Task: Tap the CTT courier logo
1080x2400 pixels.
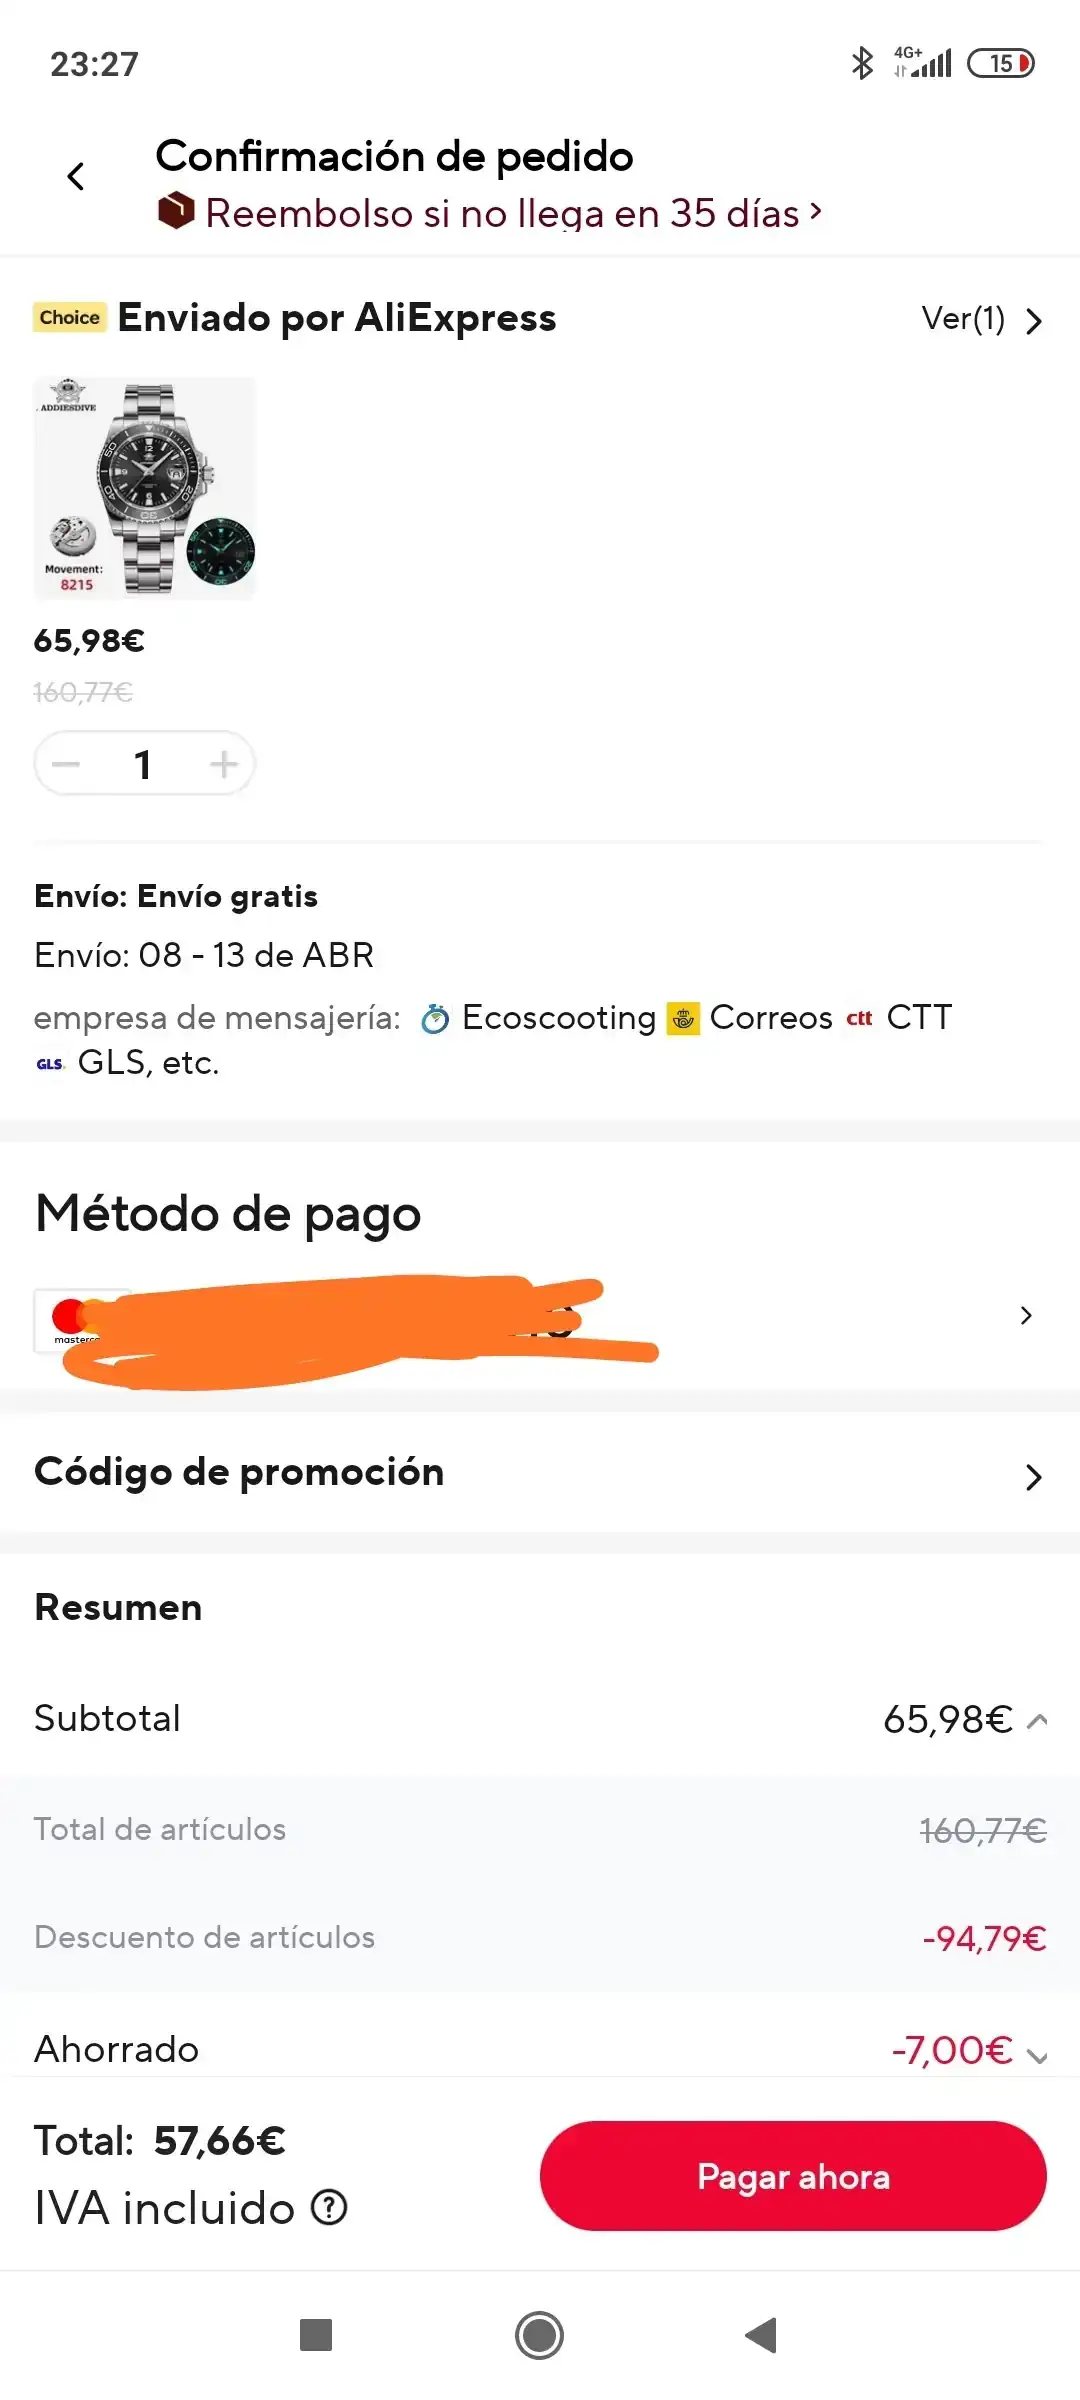Action: 859,1019
